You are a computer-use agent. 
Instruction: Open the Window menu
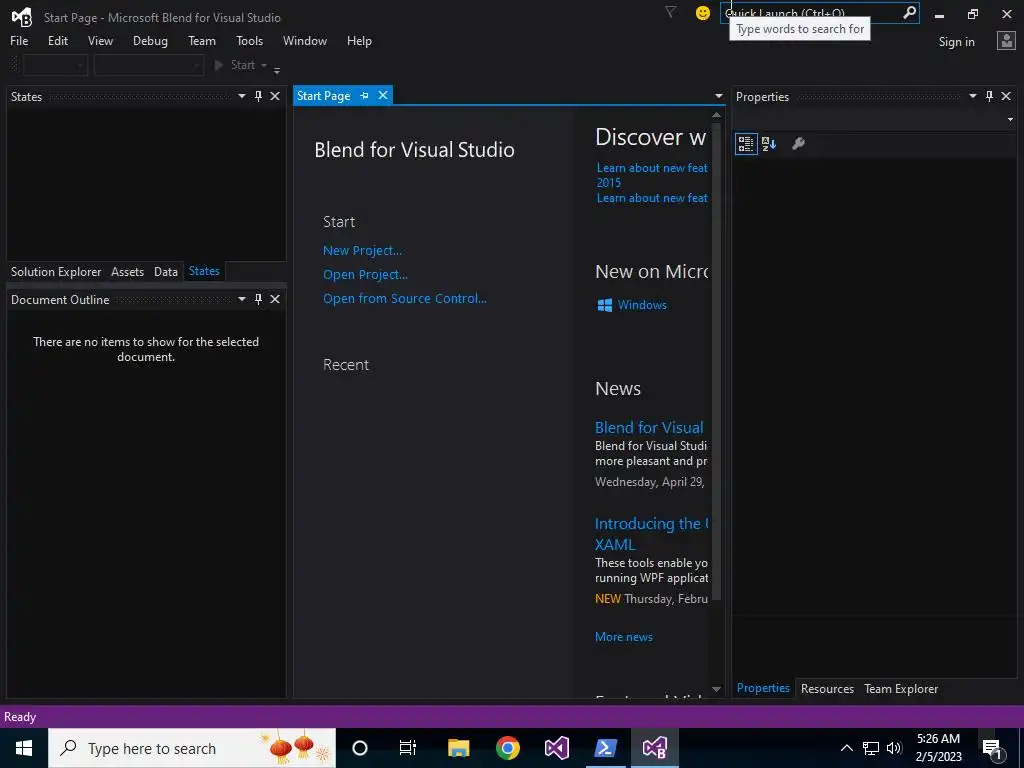(x=304, y=40)
